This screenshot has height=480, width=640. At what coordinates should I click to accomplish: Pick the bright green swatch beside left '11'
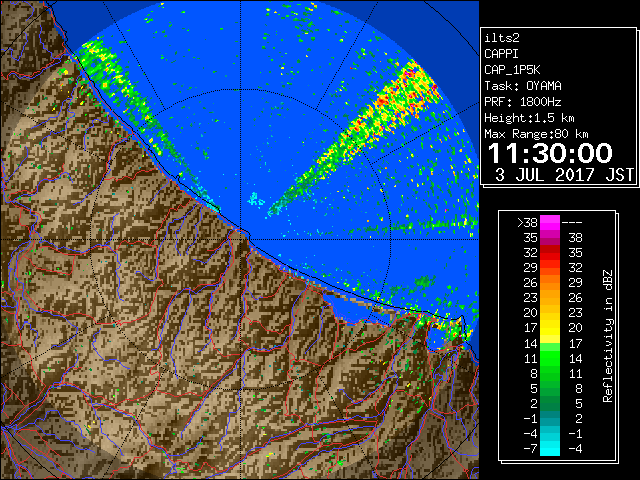pos(550,358)
